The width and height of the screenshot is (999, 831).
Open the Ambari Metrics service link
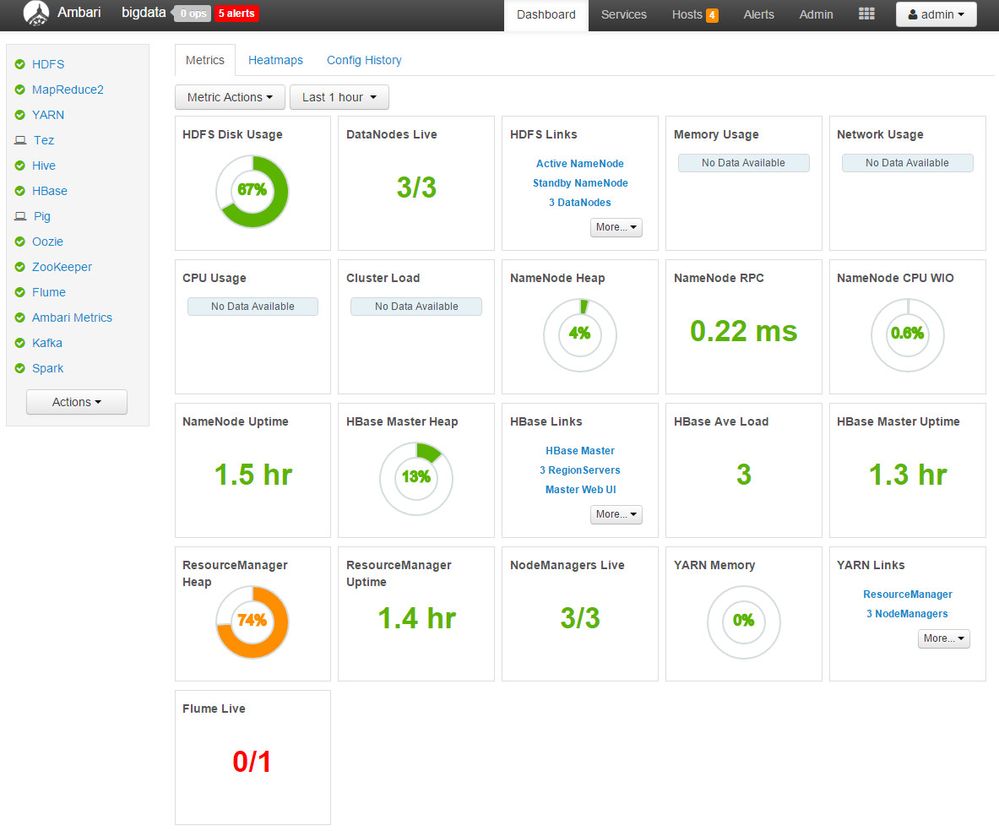[x=72, y=317]
